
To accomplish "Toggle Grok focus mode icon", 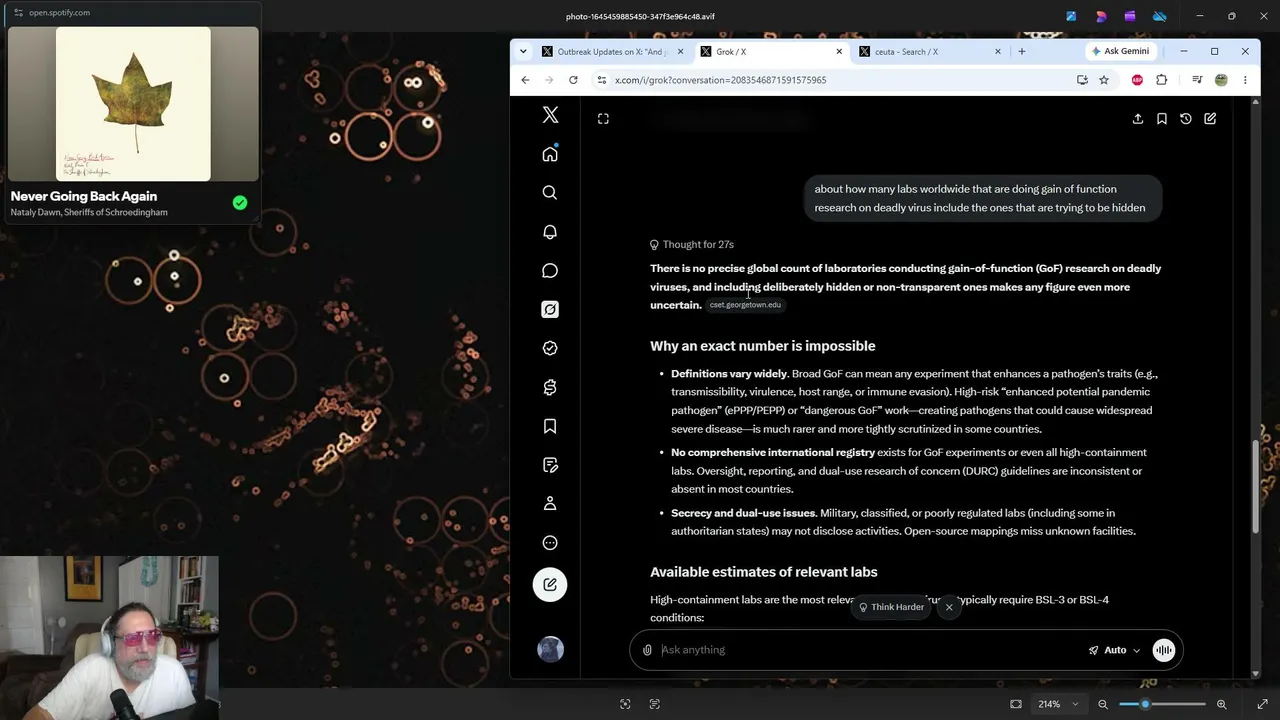I will click(x=603, y=119).
